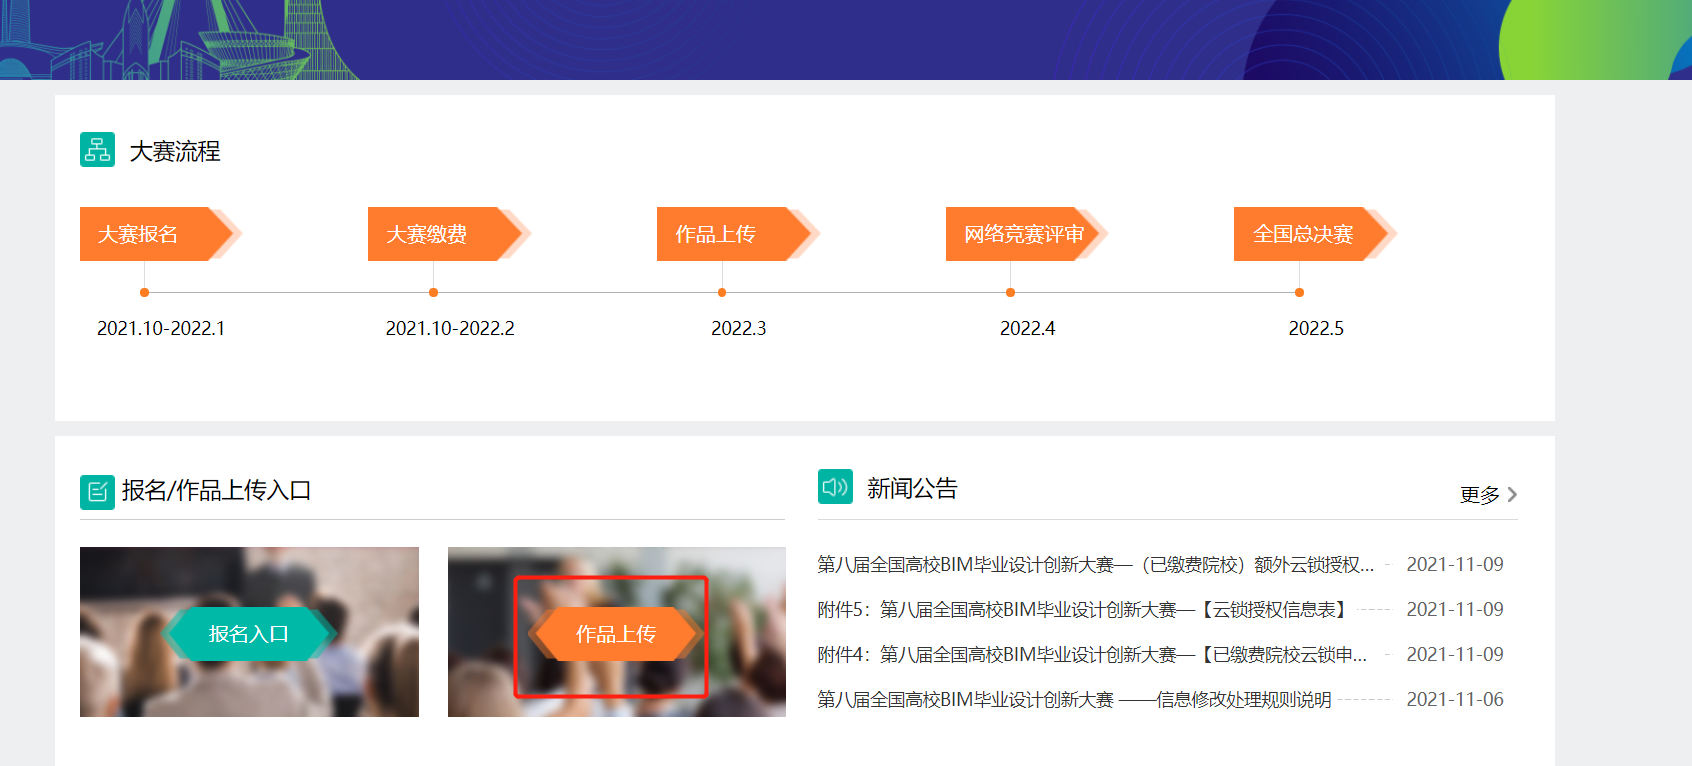Open 附件4 已缴费院校云锁申 announcement
This screenshot has width=1692, height=766.
(1091, 655)
